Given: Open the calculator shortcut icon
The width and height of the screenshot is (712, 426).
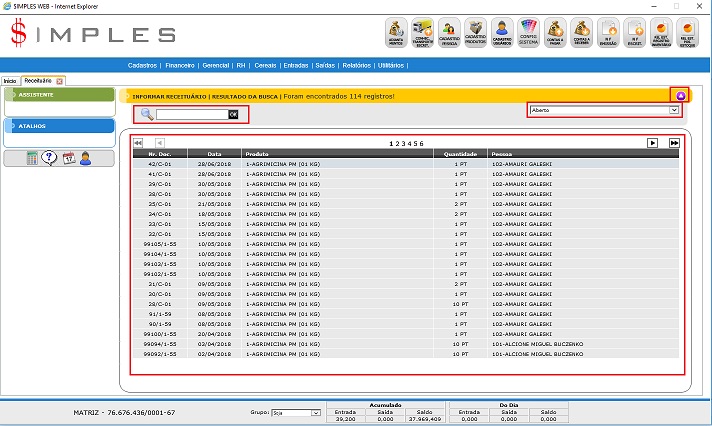Looking at the screenshot, I should pyautogui.click(x=32, y=158).
